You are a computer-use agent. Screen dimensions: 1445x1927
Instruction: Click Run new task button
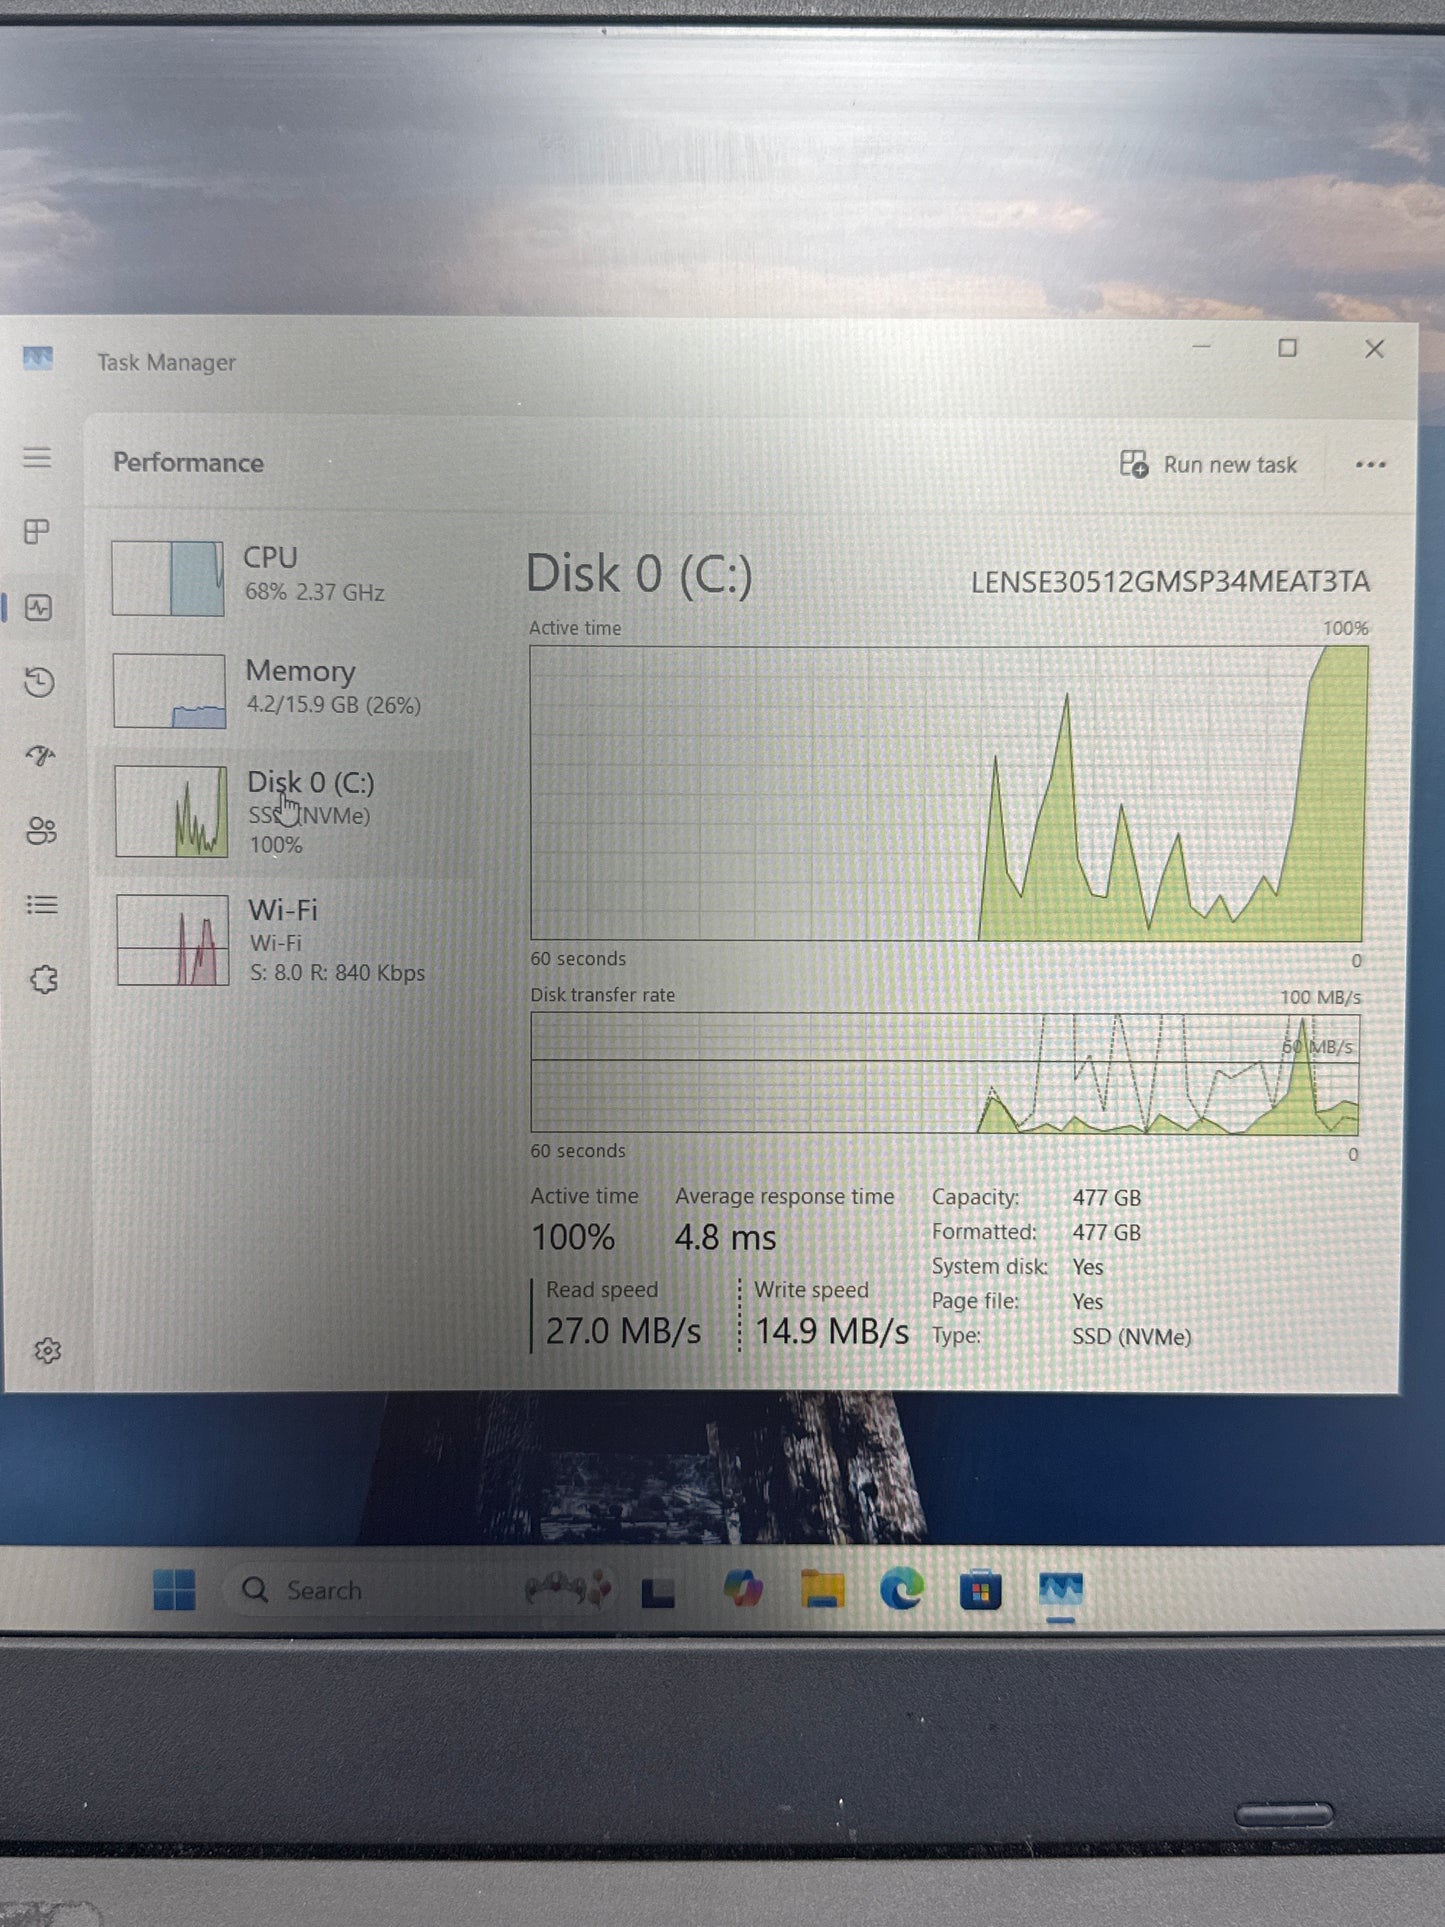[1208, 464]
